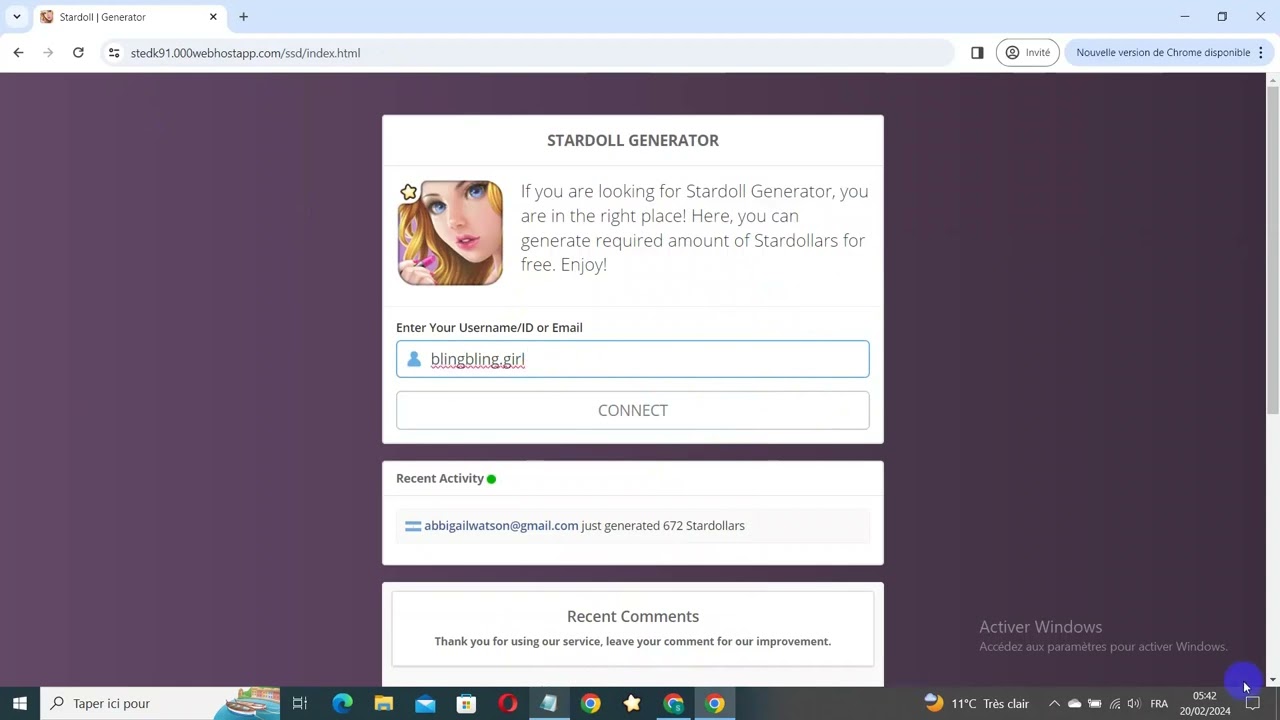Image resolution: width=1280 pixels, height=720 pixels.
Task: Click the Stardoll girl avatar image
Action: click(450, 233)
